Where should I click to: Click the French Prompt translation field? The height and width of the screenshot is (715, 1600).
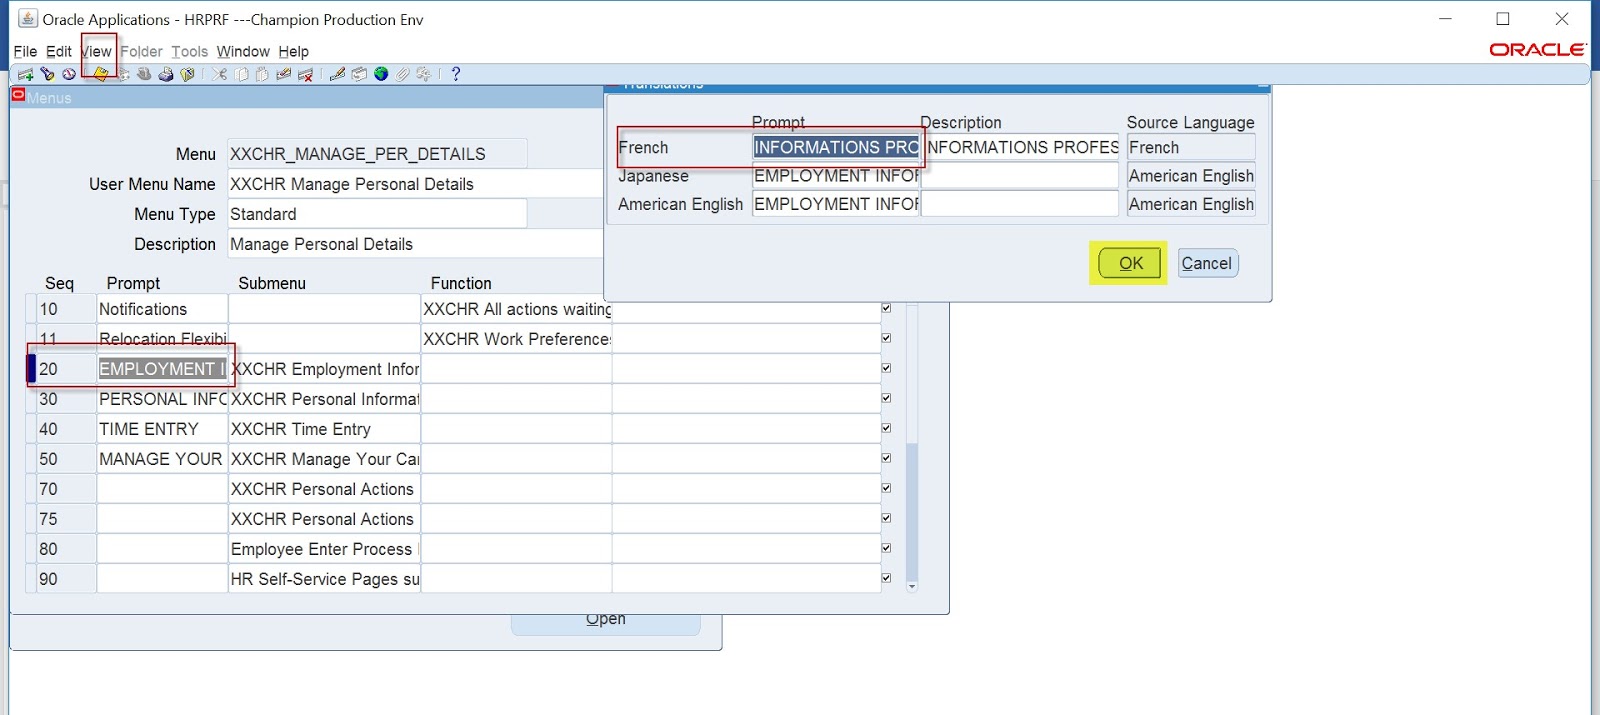coord(836,147)
